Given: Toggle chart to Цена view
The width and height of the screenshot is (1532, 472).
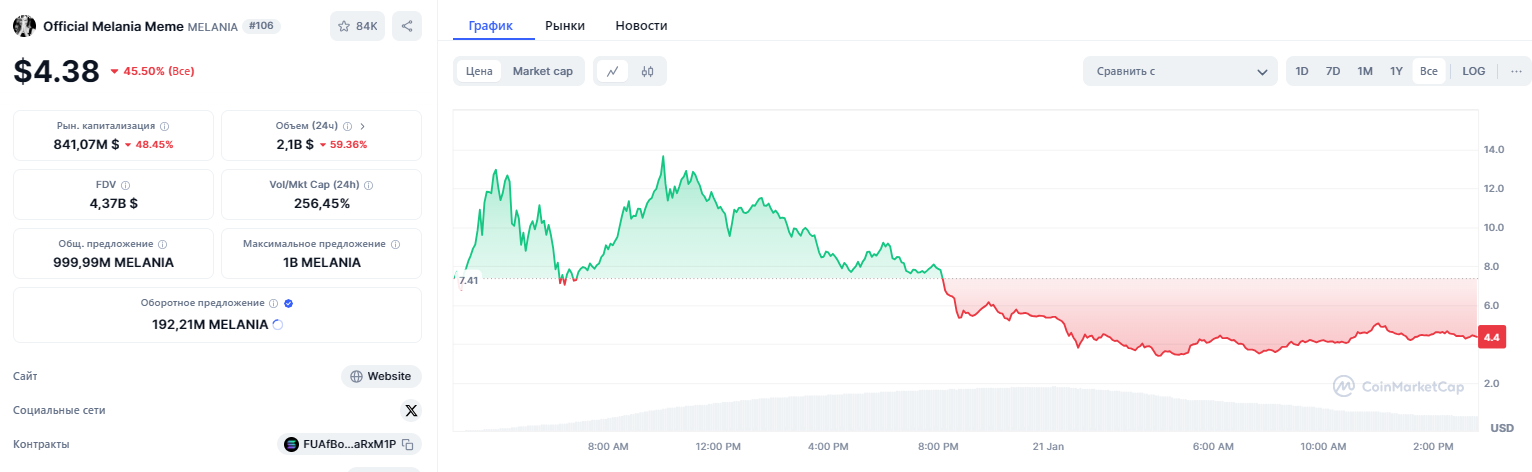Looking at the screenshot, I should click(x=479, y=71).
